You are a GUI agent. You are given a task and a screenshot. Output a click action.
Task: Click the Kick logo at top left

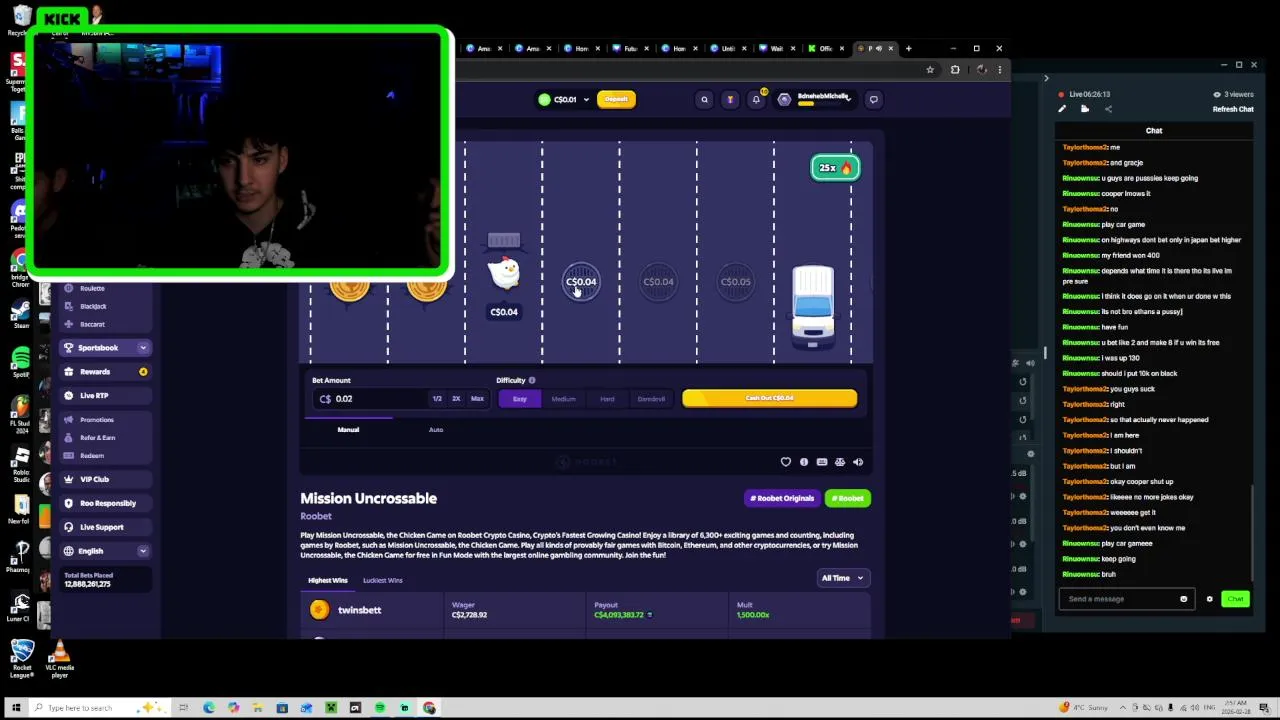coord(62,18)
